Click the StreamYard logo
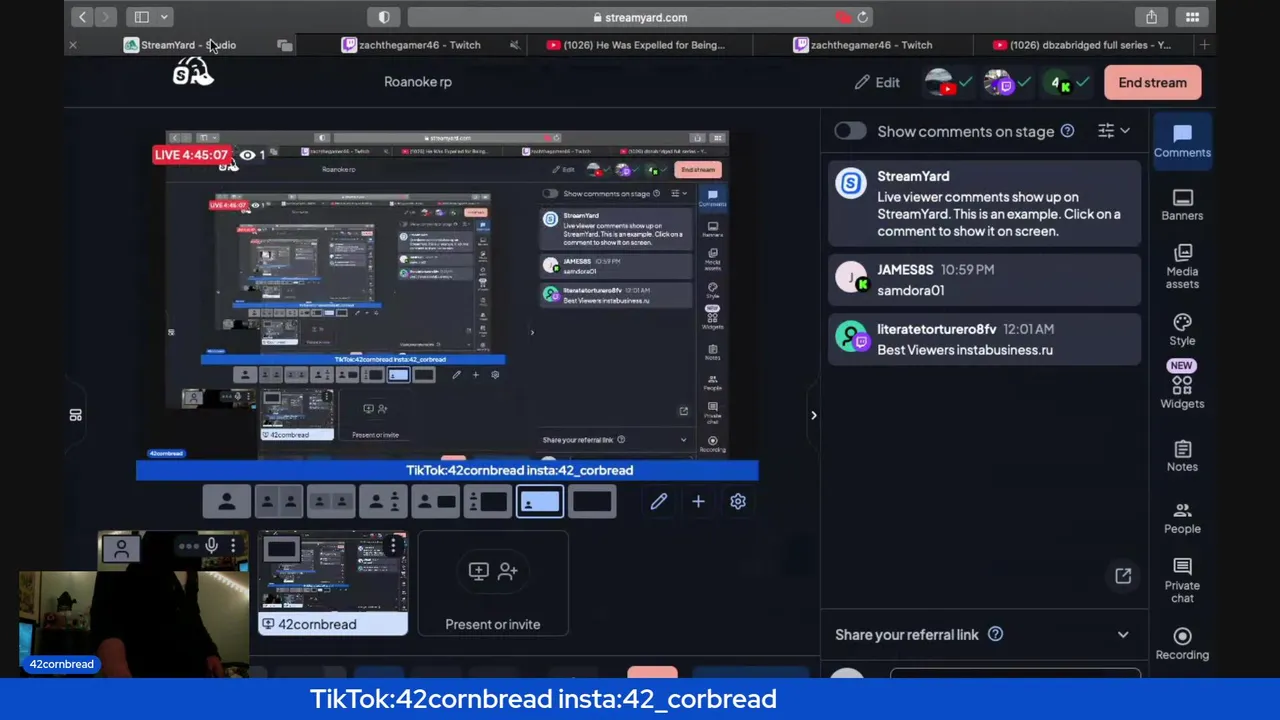1280x720 pixels. 193,74
